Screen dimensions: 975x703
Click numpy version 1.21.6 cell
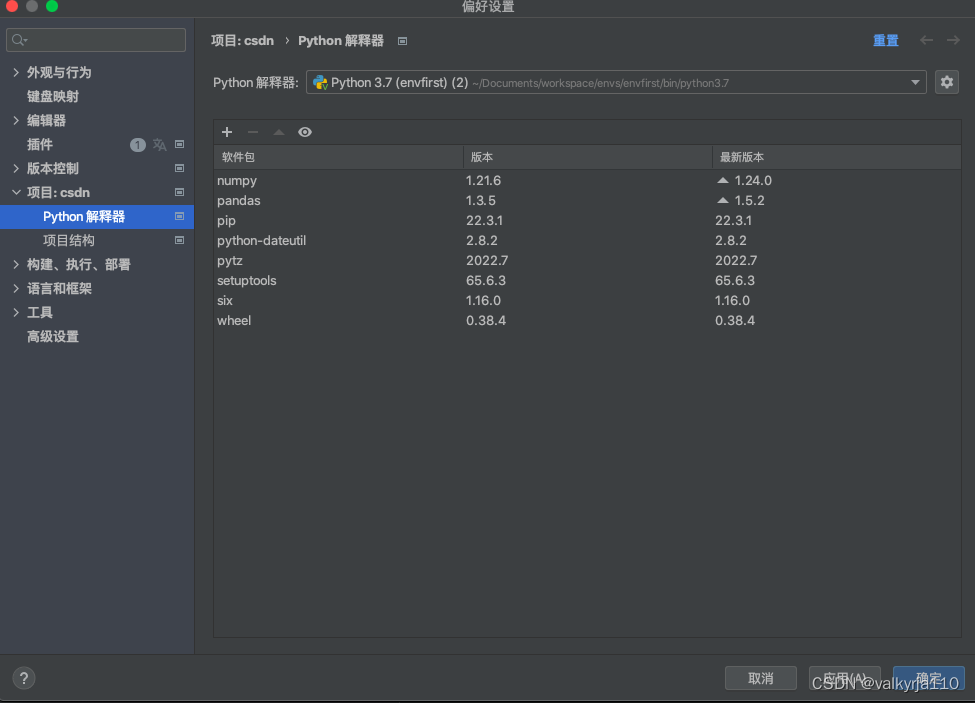pyautogui.click(x=483, y=180)
